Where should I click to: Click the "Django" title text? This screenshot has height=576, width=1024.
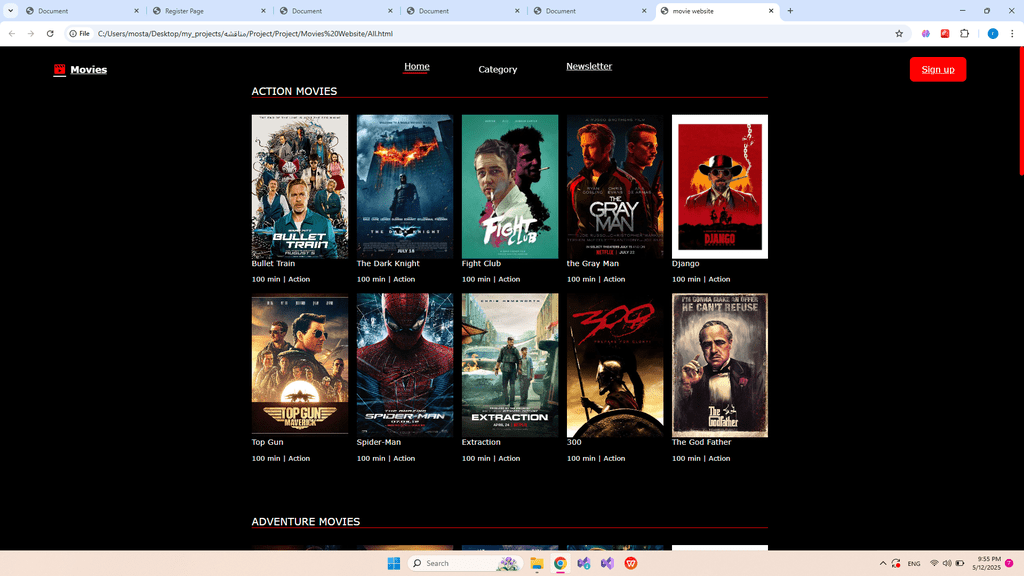pyautogui.click(x=686, y=264)
